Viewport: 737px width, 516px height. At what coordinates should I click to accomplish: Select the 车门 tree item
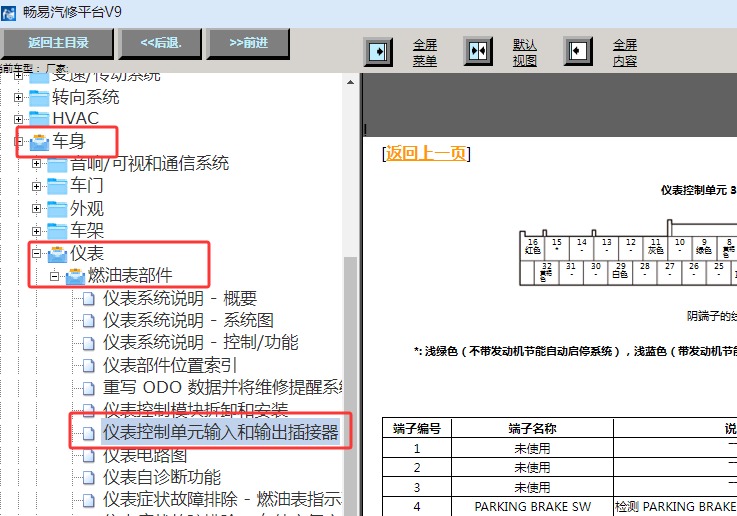[x=86, y=186]
